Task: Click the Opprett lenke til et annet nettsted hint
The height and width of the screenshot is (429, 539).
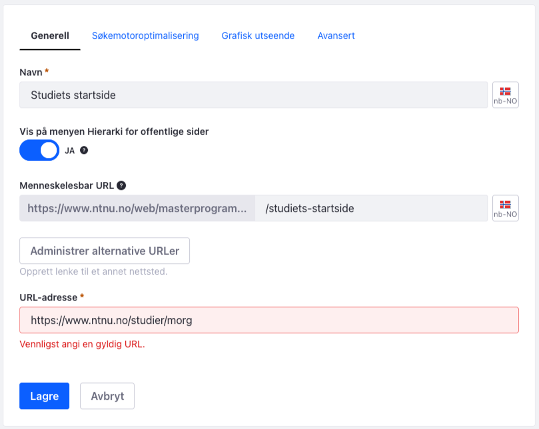Action: coord(94,272)
